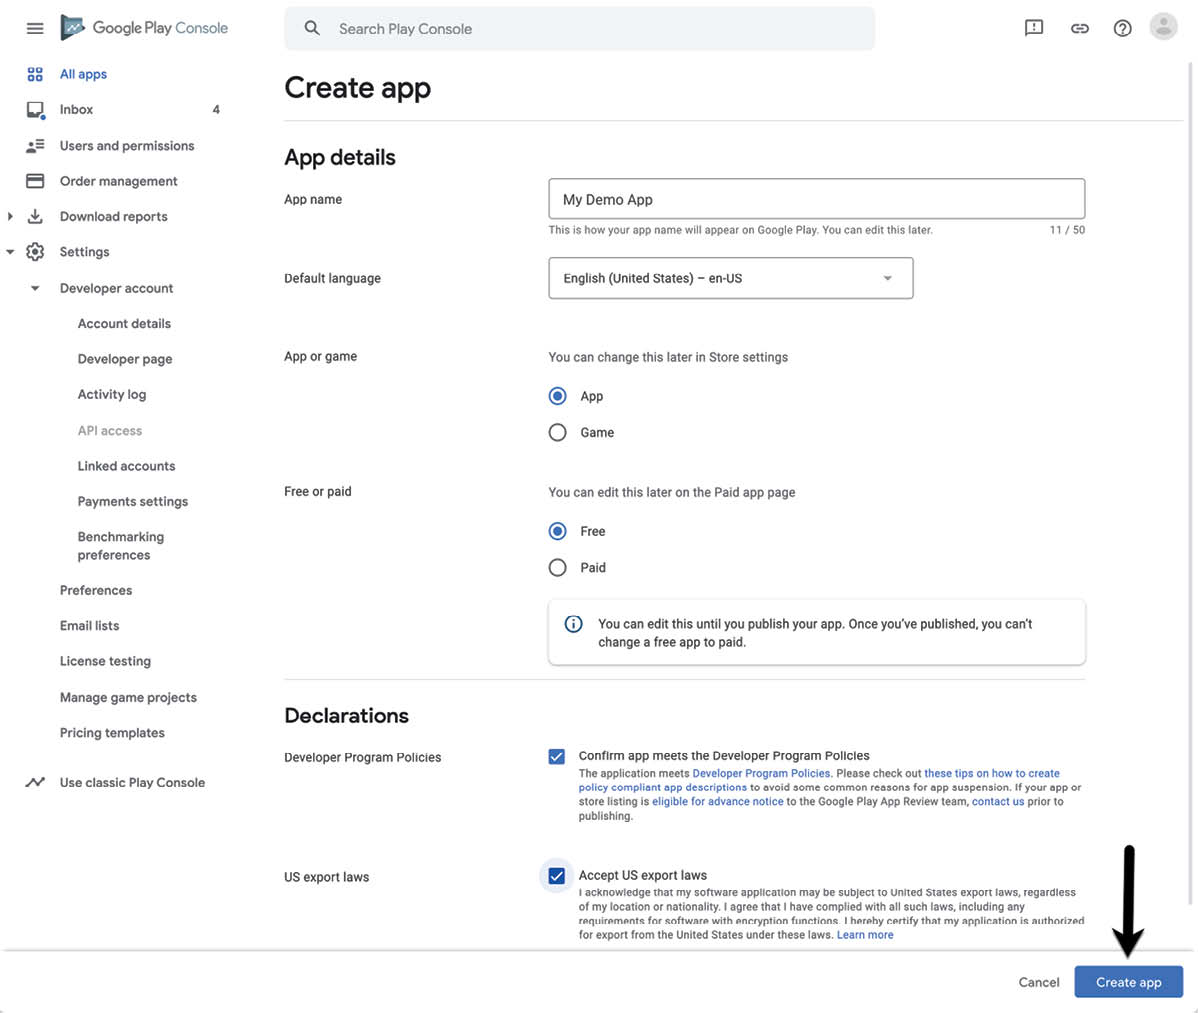Click the App name input field
The height and width of the screenshot is (1013, 1198).
(x=816, y=199)
